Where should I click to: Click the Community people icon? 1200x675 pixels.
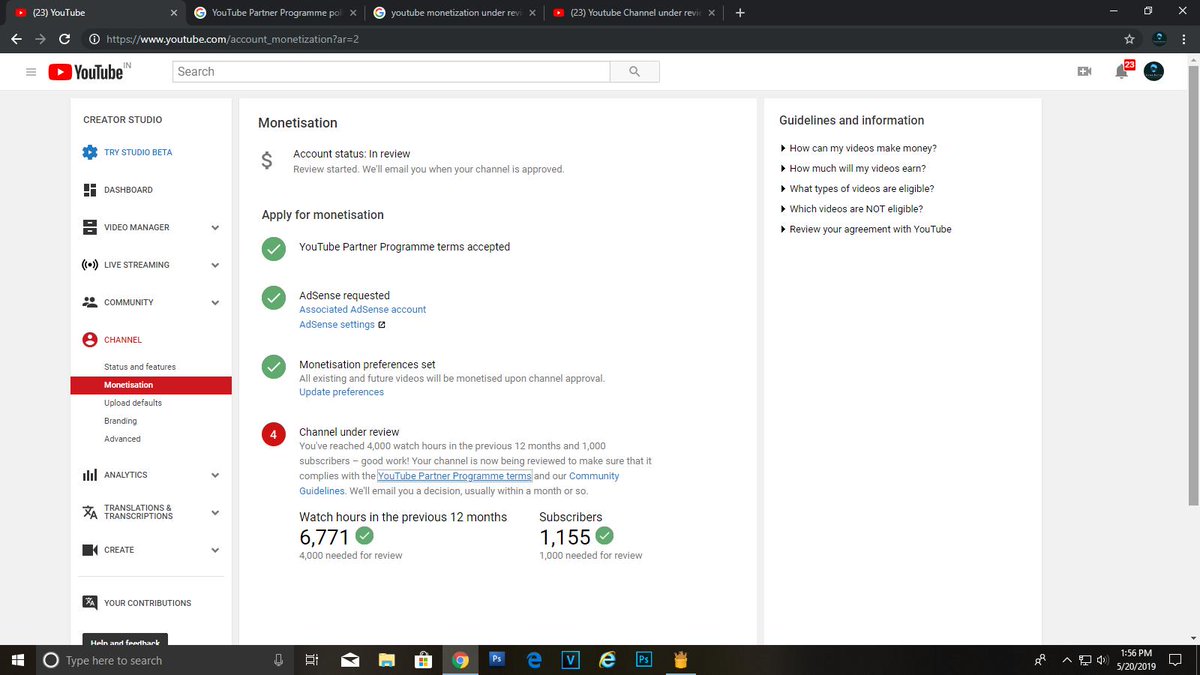click(x=90, y=302)
